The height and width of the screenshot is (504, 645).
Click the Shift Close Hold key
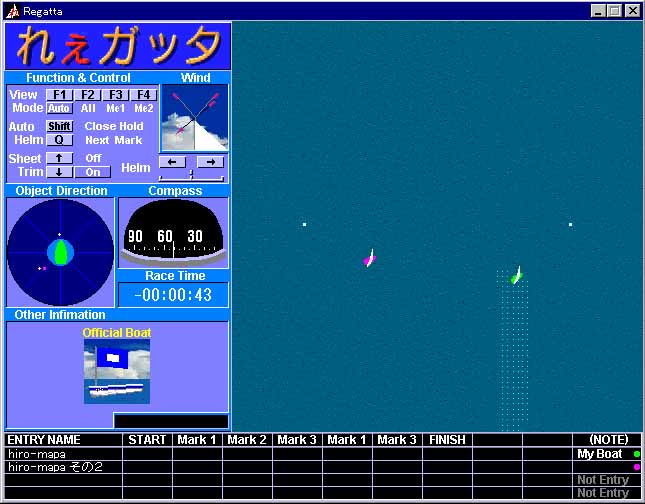coord(59,126)
